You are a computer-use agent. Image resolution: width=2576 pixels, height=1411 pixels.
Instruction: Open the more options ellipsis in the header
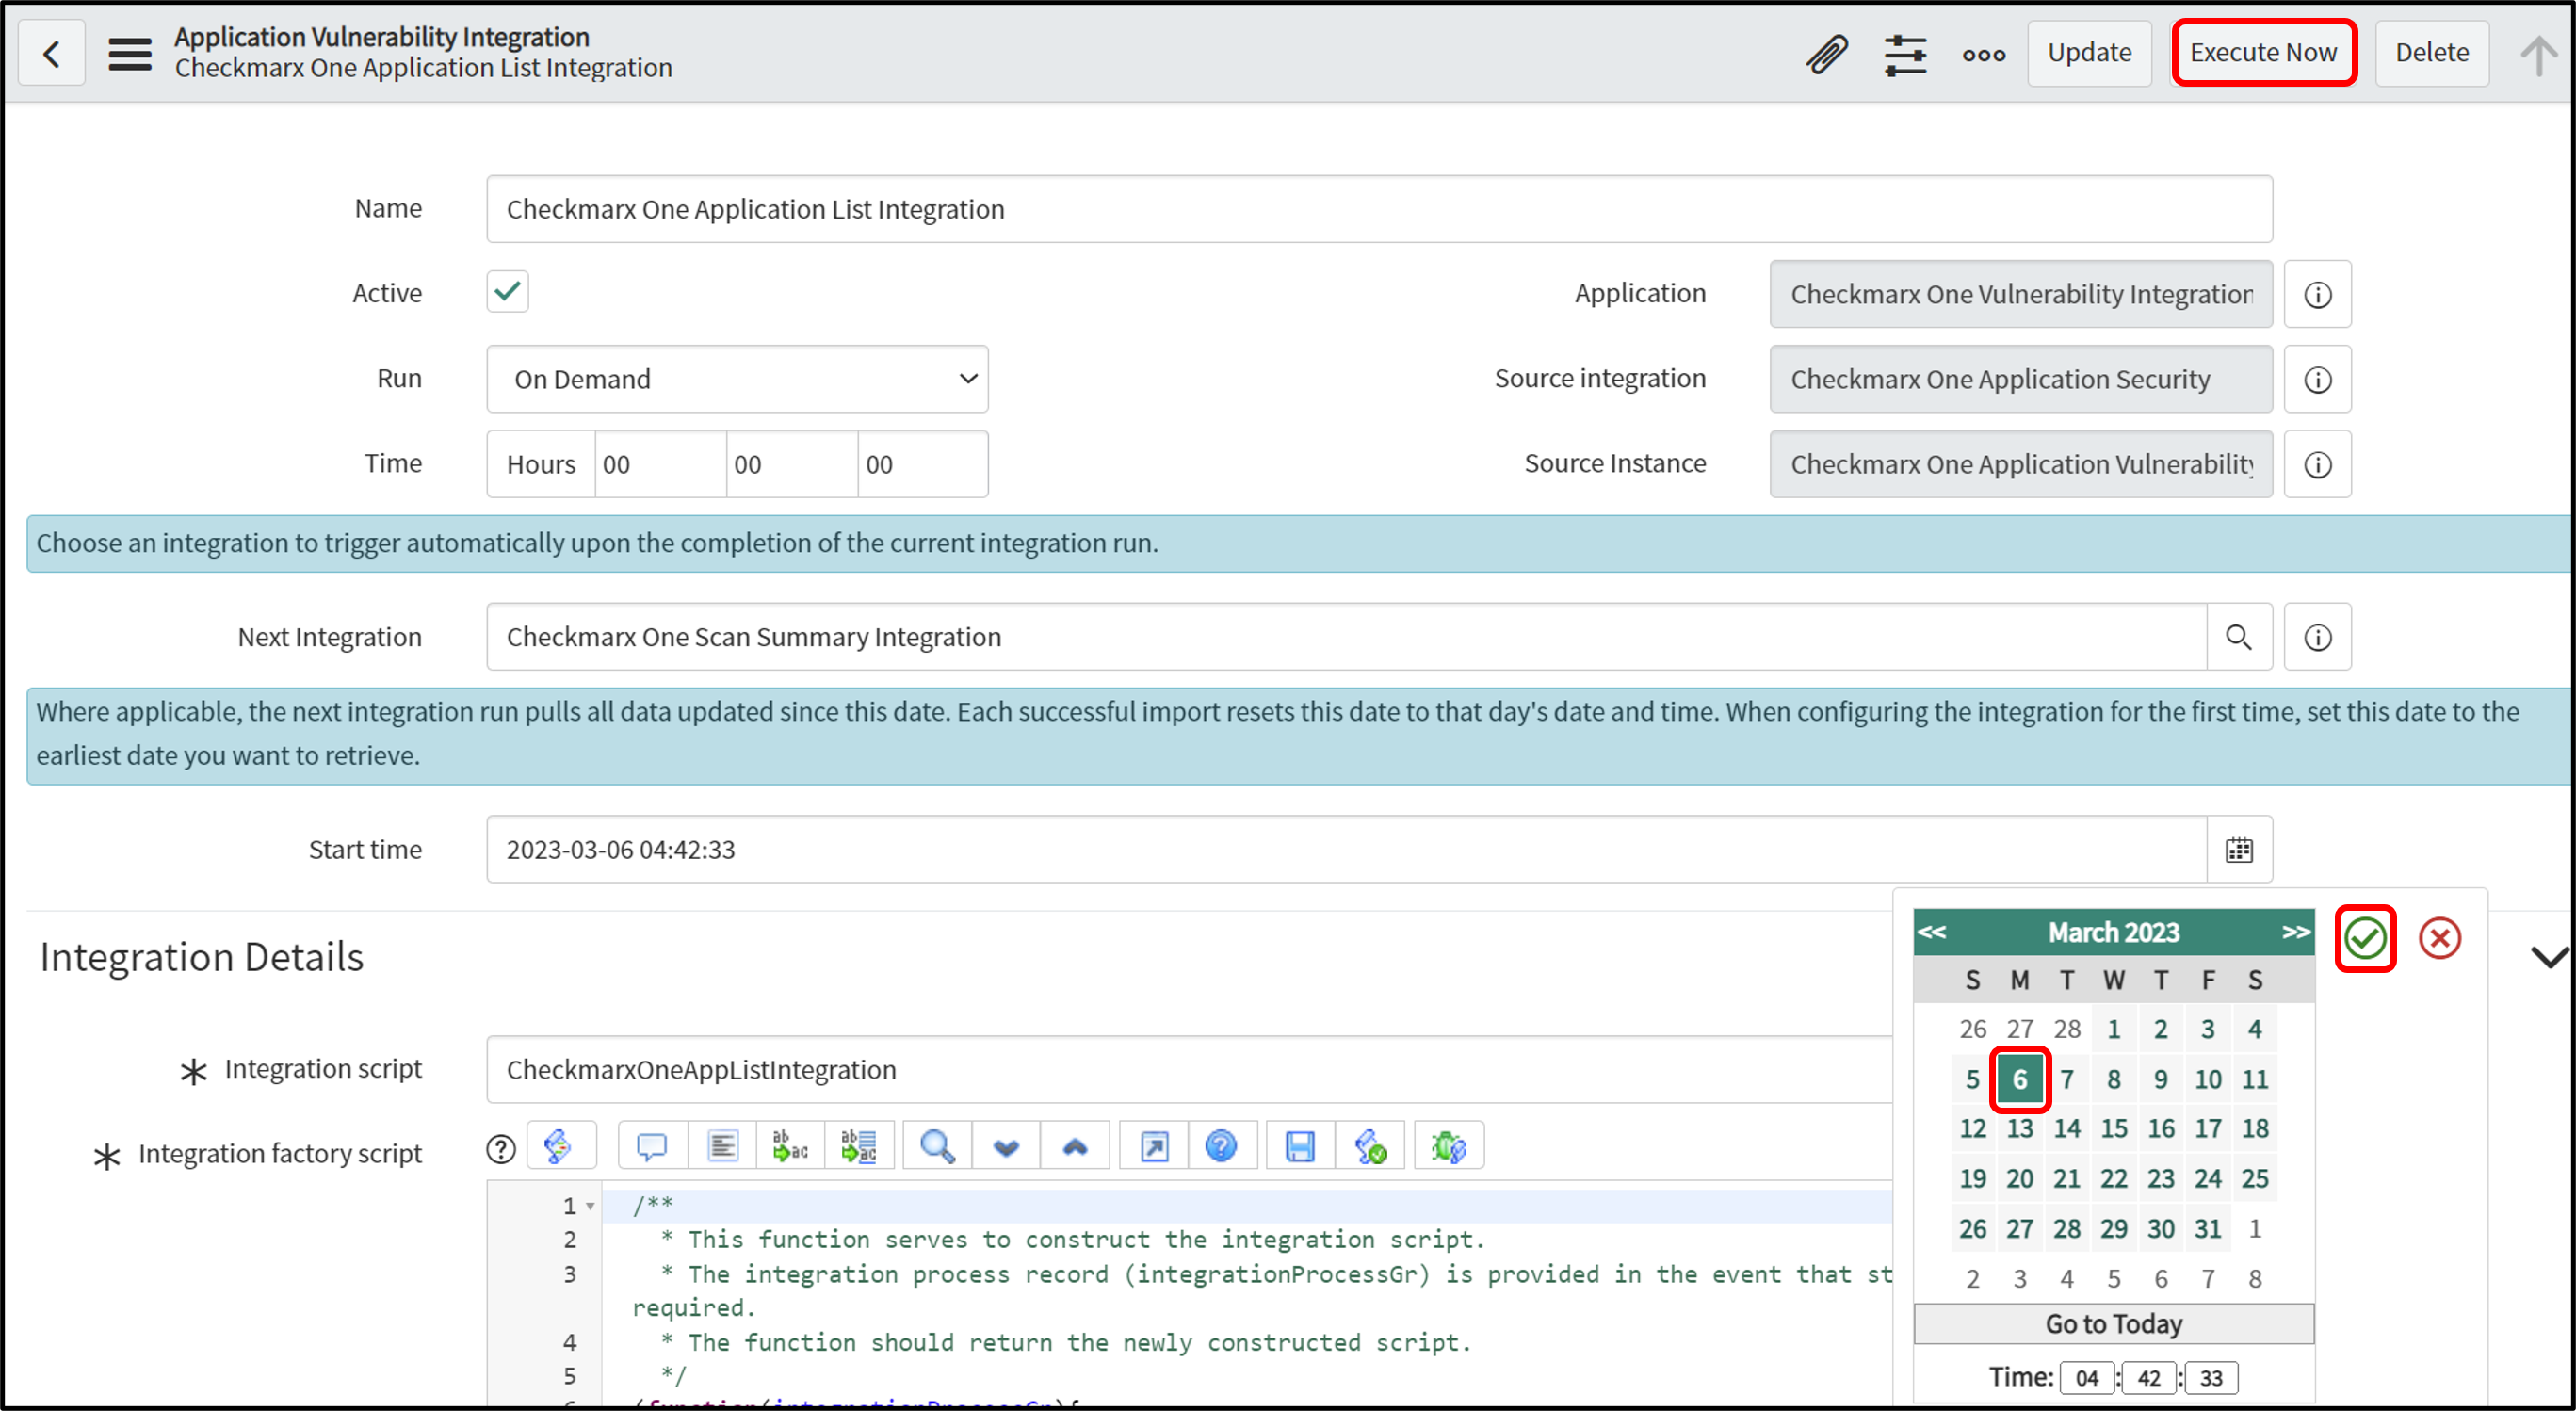1984,55
